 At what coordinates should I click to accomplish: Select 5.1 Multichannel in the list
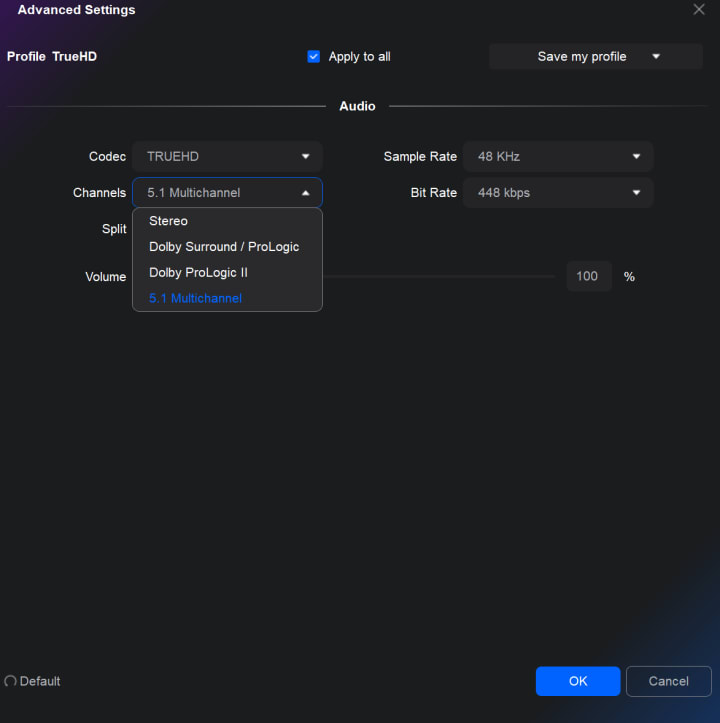[227, 298]
